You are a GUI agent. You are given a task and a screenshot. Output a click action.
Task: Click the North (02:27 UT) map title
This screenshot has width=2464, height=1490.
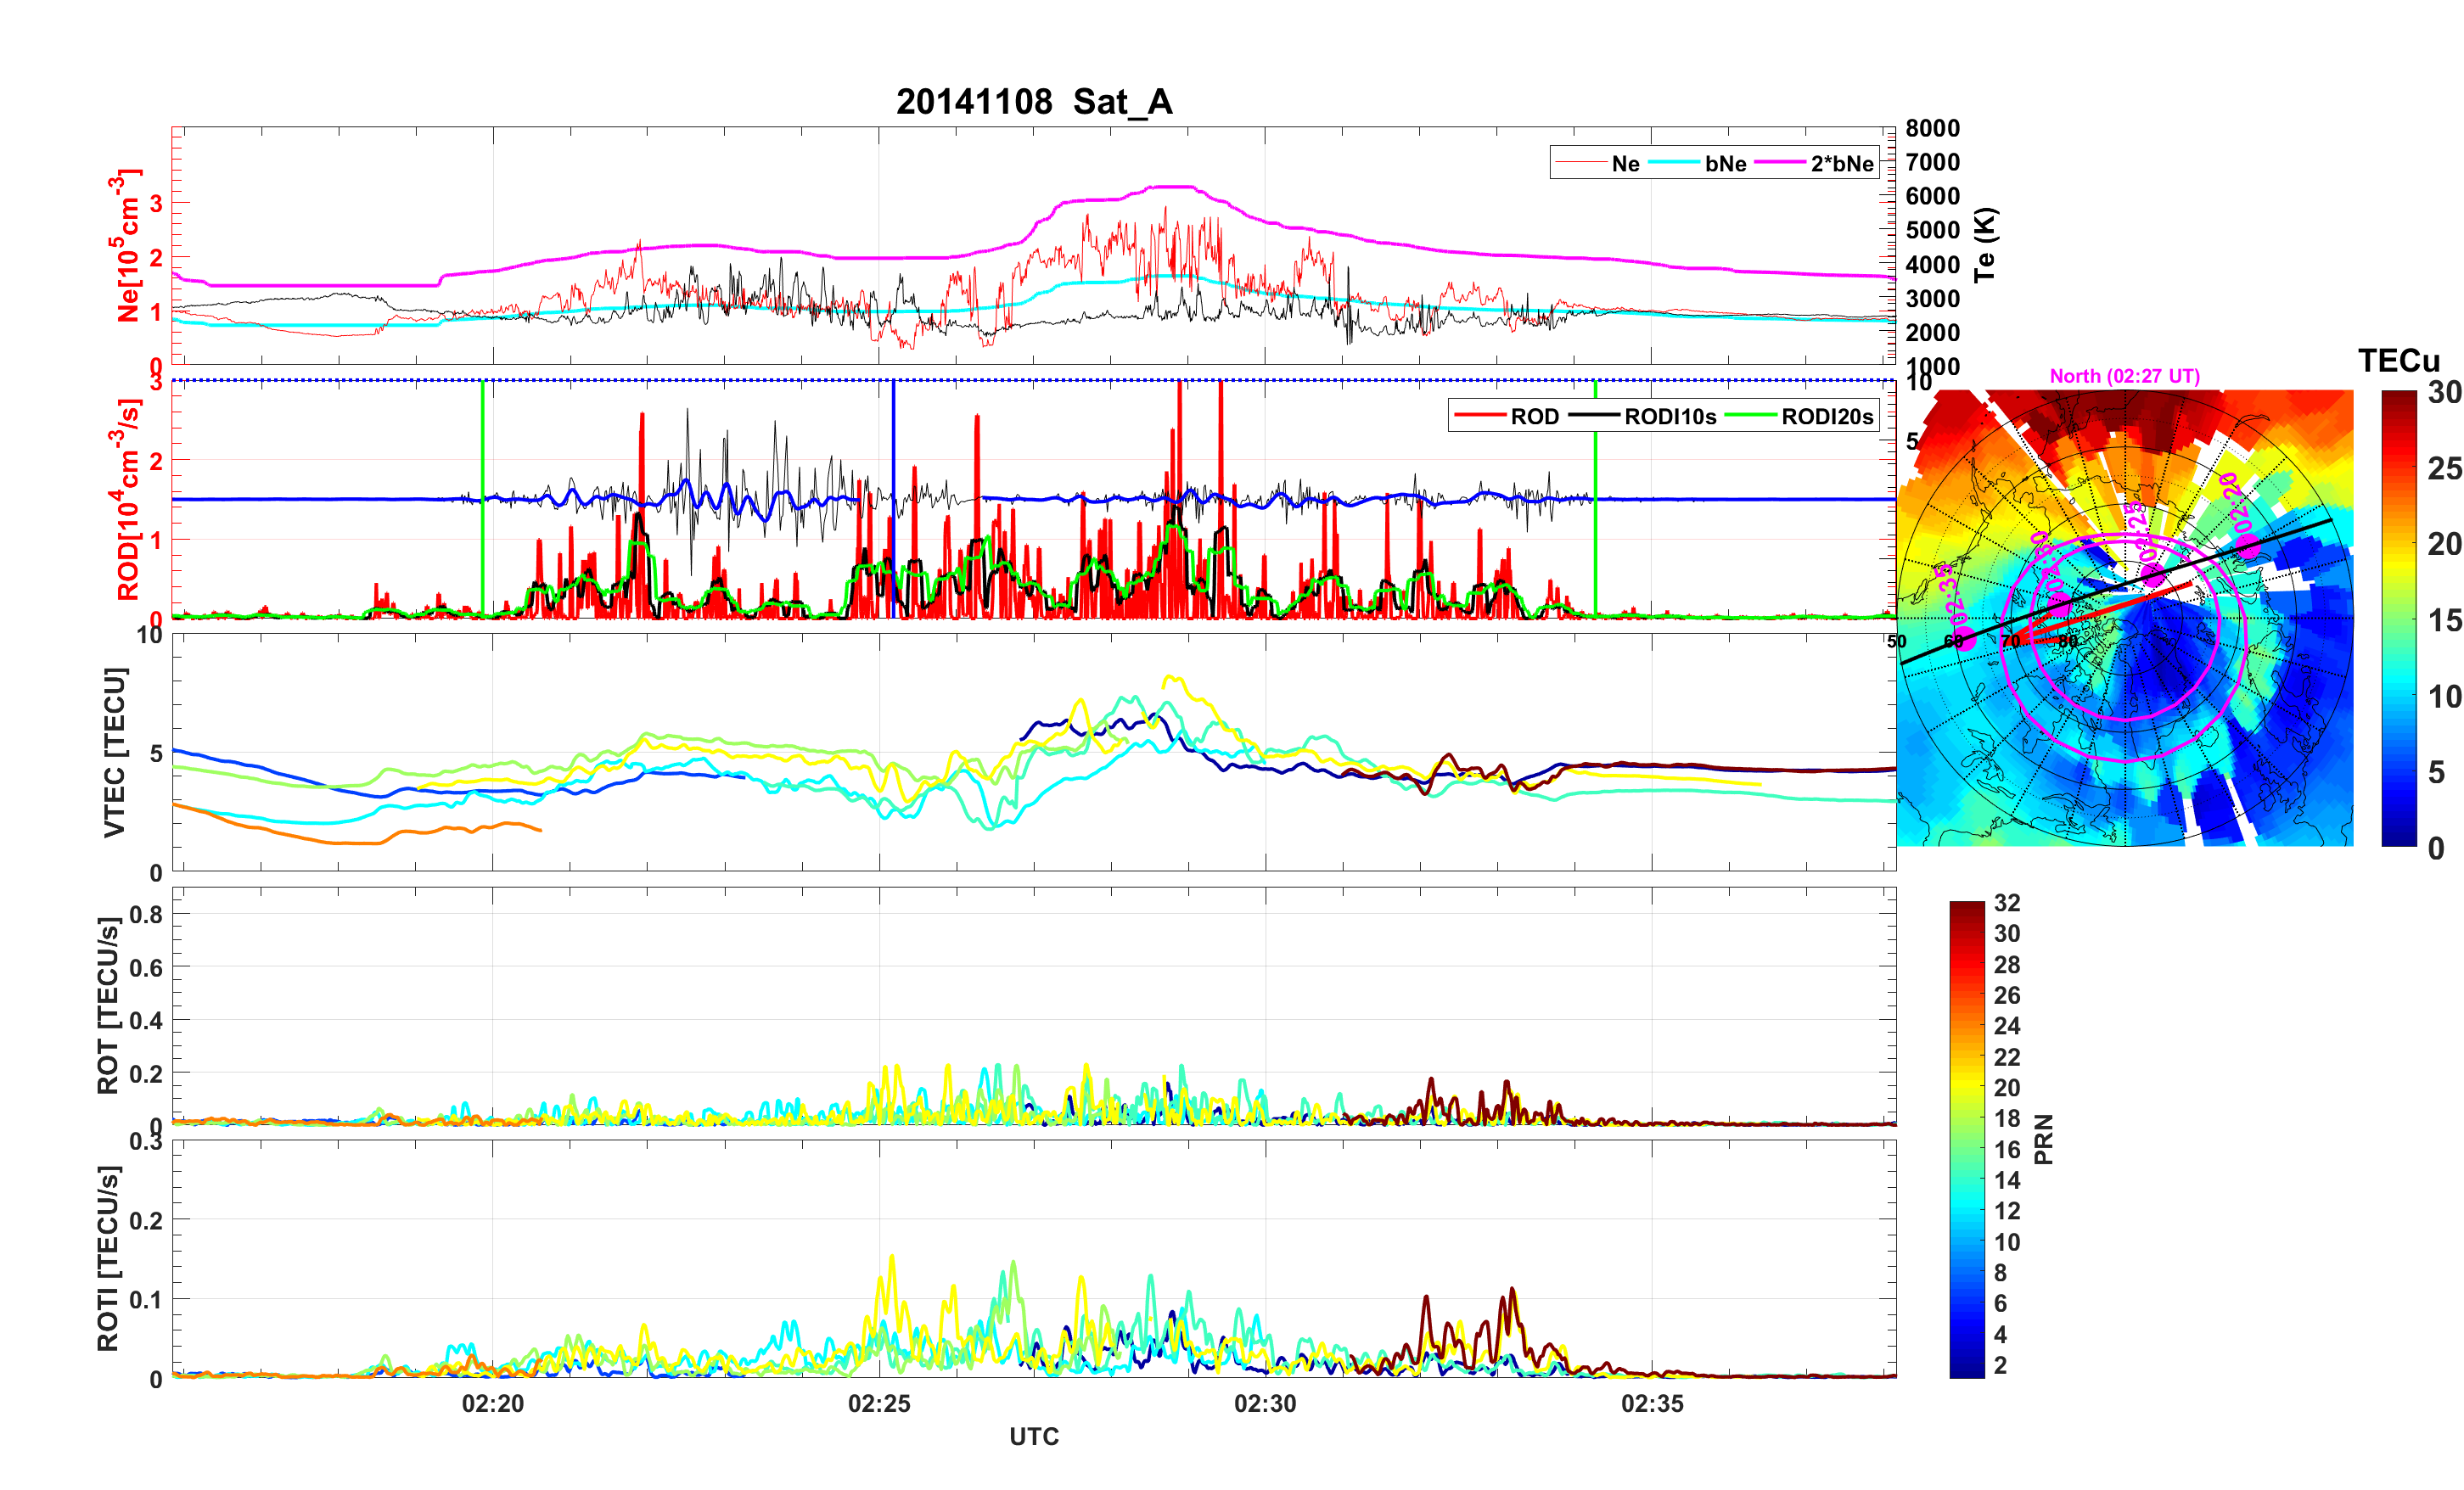click(x=2124, y=376)
